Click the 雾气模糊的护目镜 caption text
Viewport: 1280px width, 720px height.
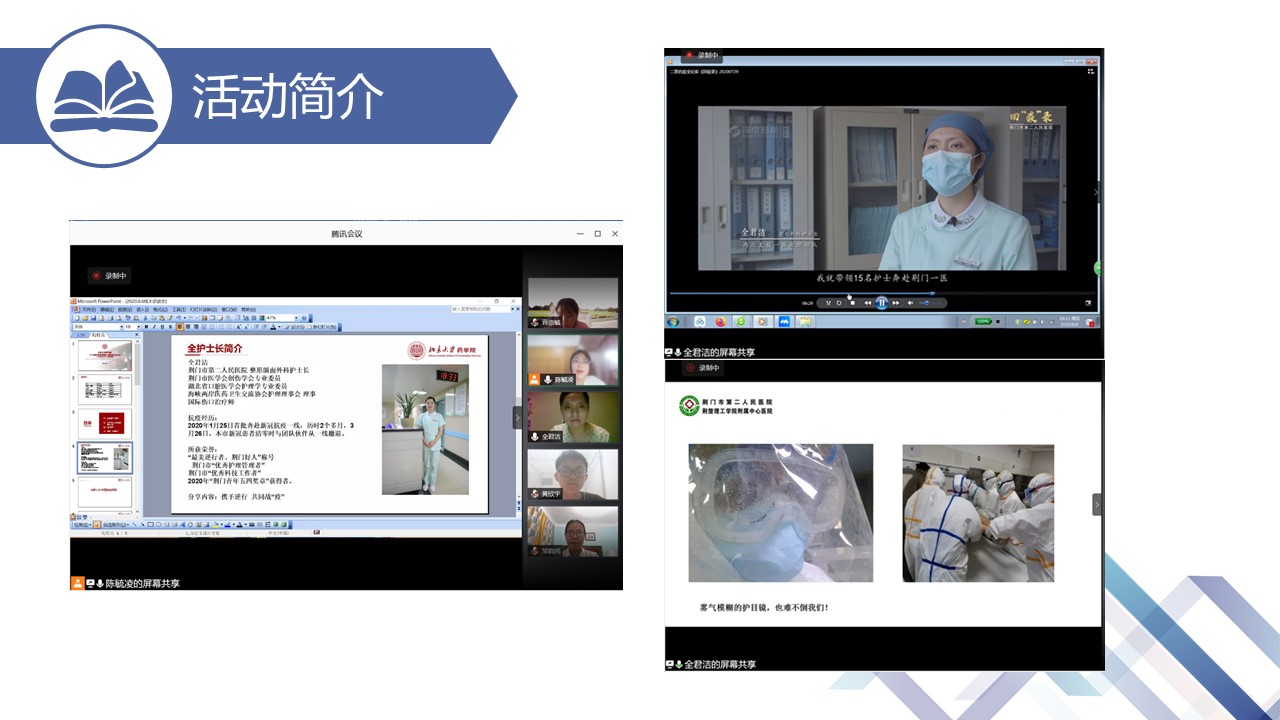(x=764, y=607)
